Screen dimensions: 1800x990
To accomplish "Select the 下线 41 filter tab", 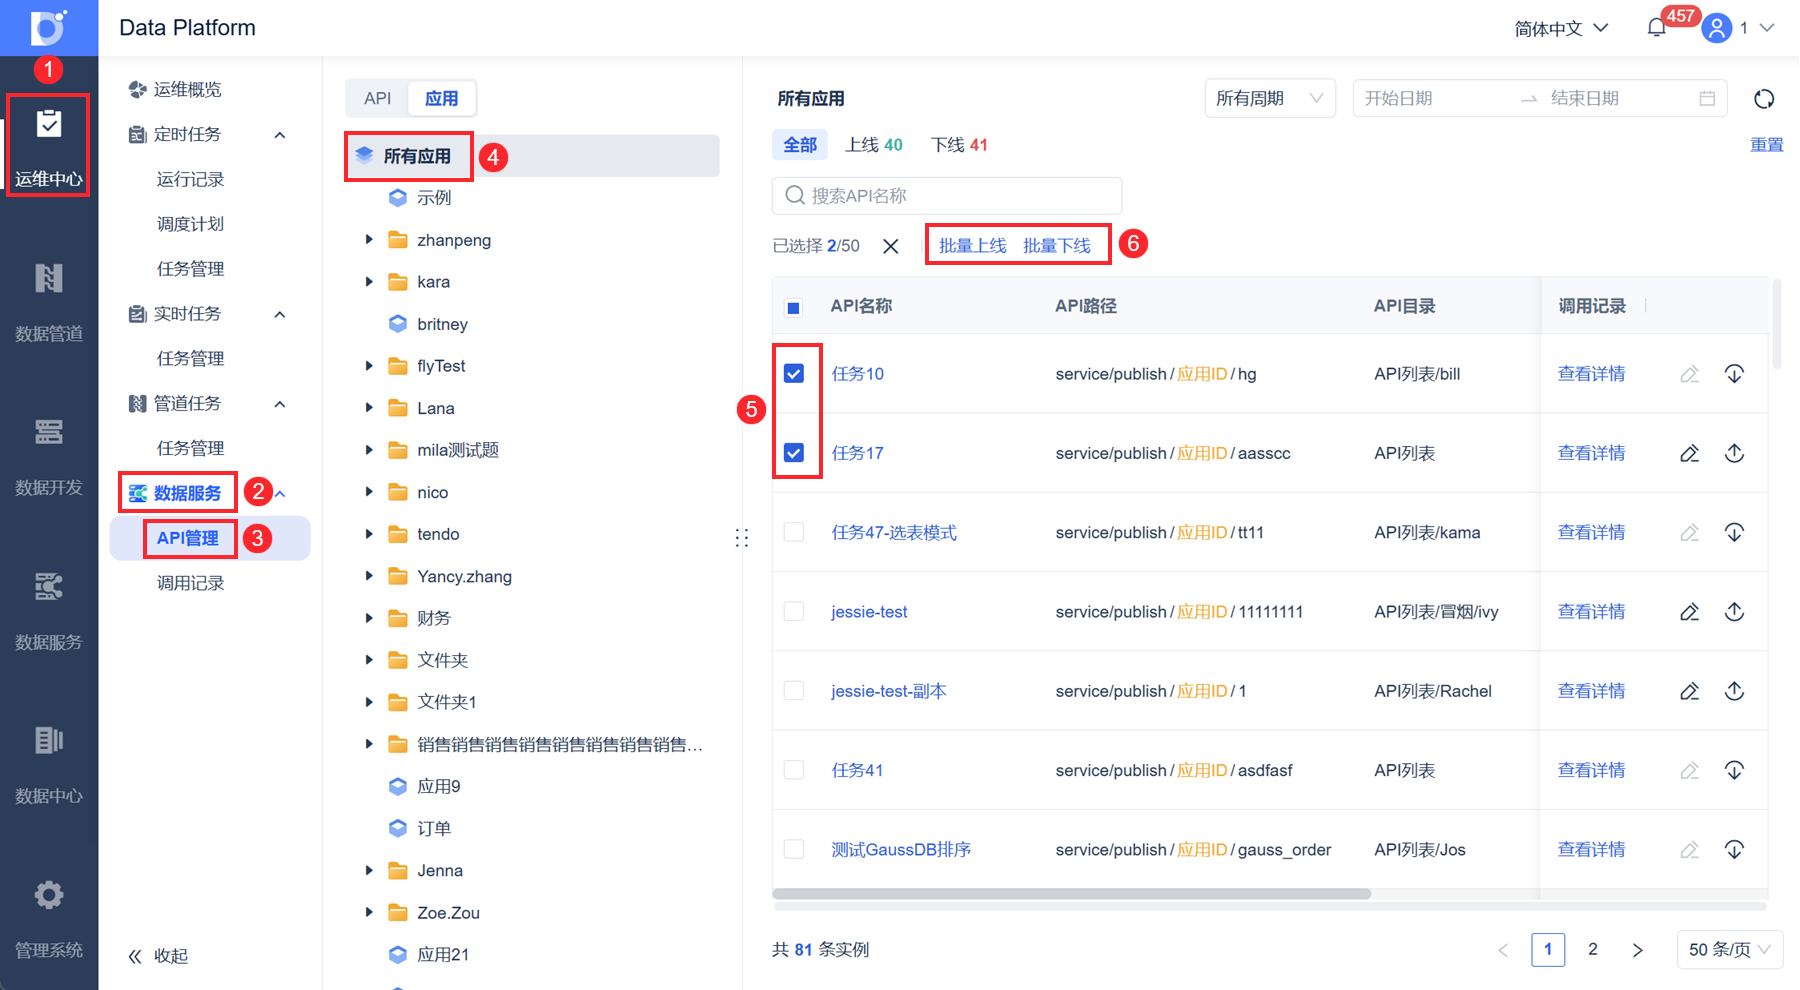I will tap(959, 145).
